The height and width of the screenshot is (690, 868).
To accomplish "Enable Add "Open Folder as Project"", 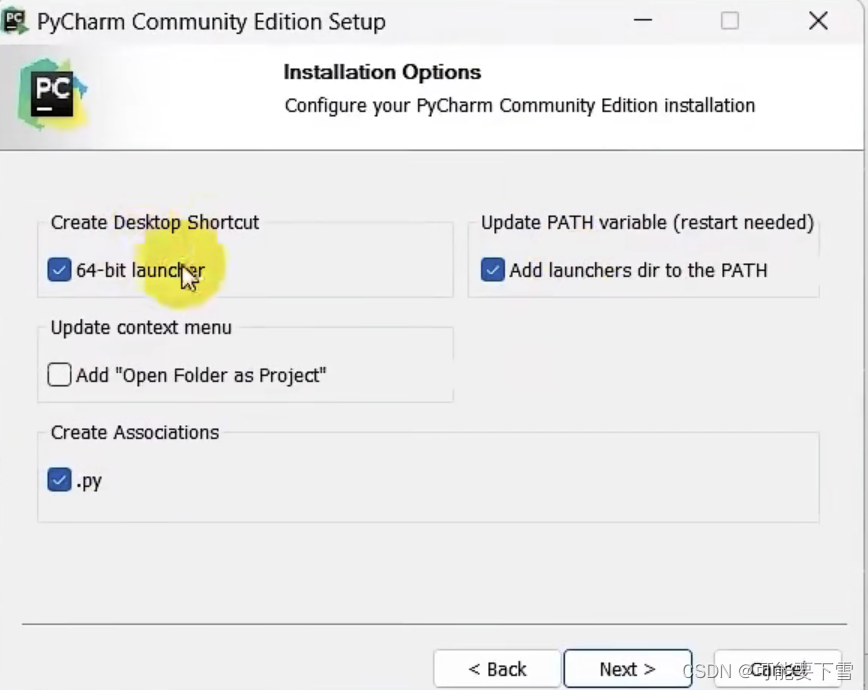I will [x=59, y=375].
